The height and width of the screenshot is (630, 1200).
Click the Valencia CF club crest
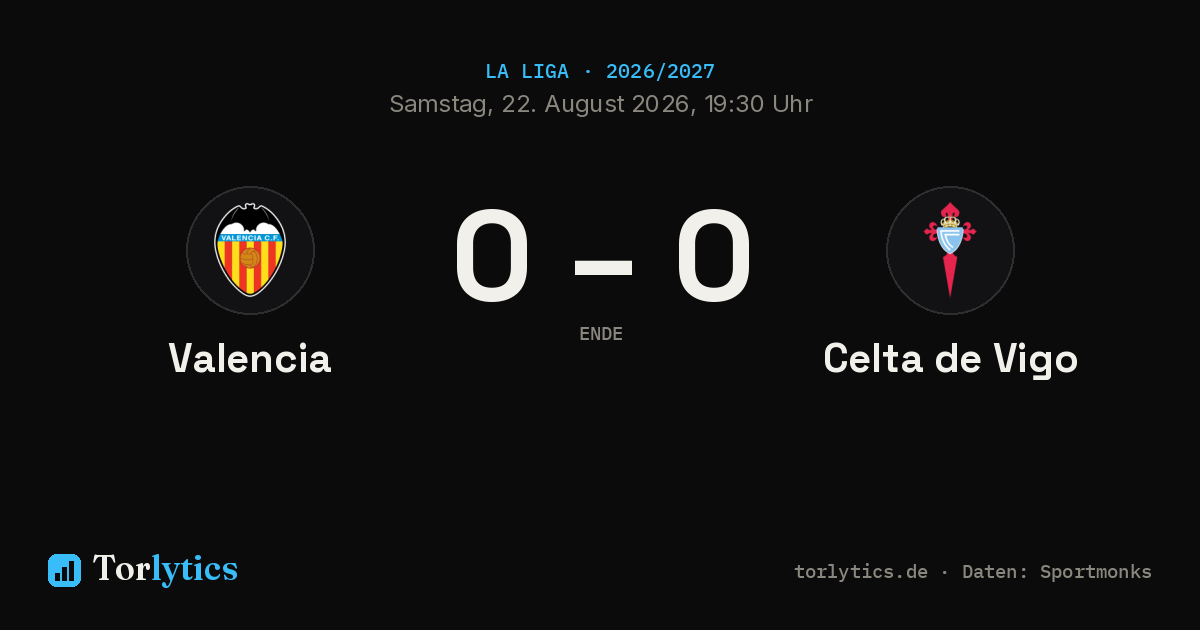click(250, 250)
